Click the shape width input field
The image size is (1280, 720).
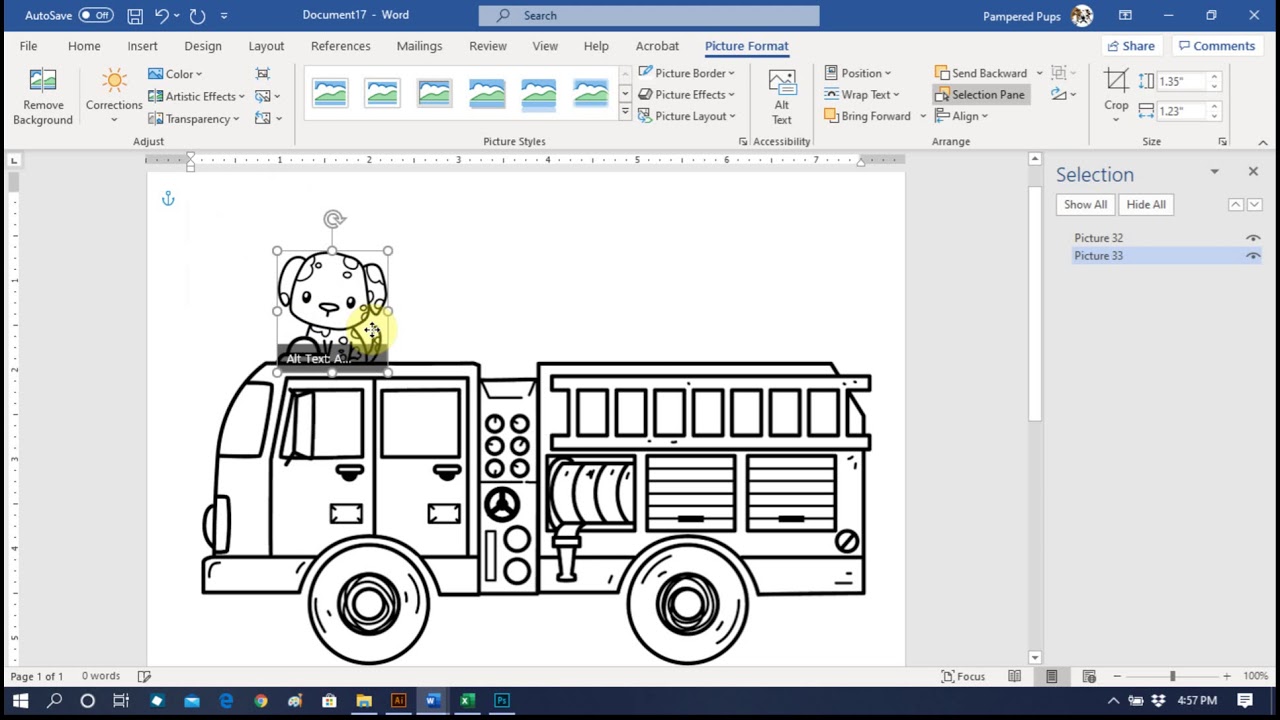(x=1182, y=111)
